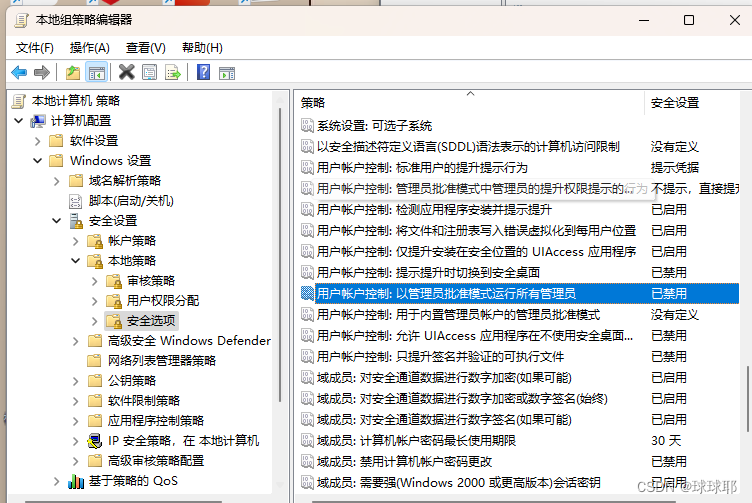Expand the 基于策略的 QoS tree node
The image size is (752, 503).
click(x=57, y=481)
